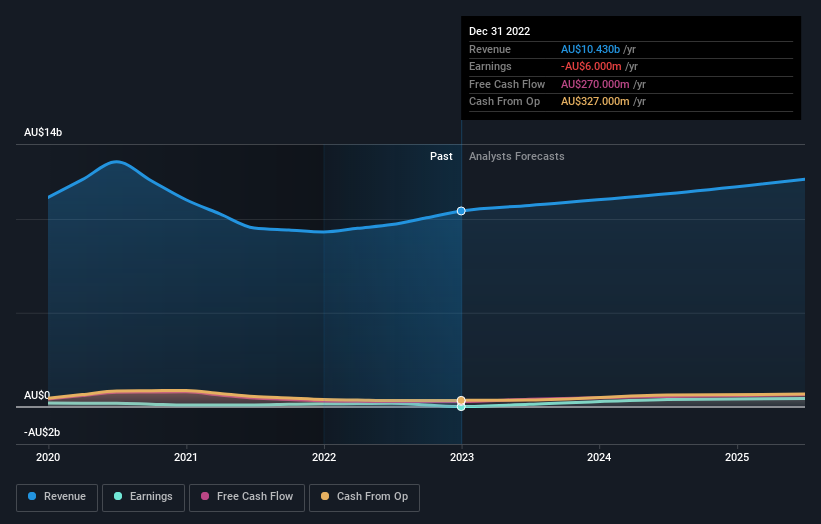
Task: Click the Past section label
Action: pos(441,156)
